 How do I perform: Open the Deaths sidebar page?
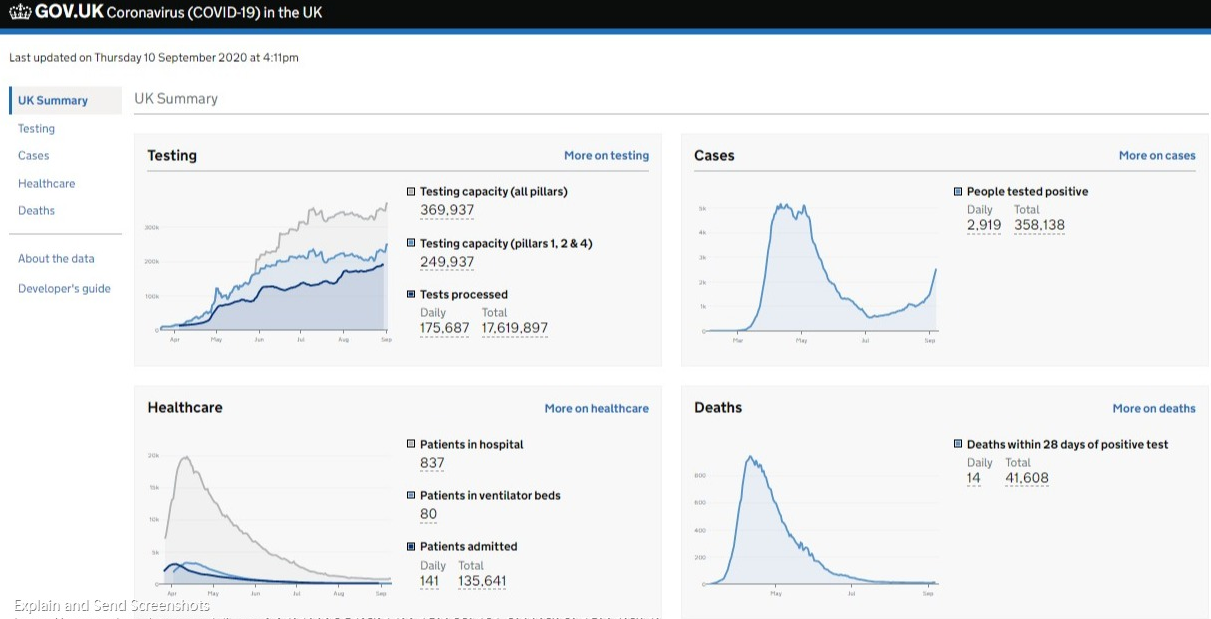(x=36, y=210)
